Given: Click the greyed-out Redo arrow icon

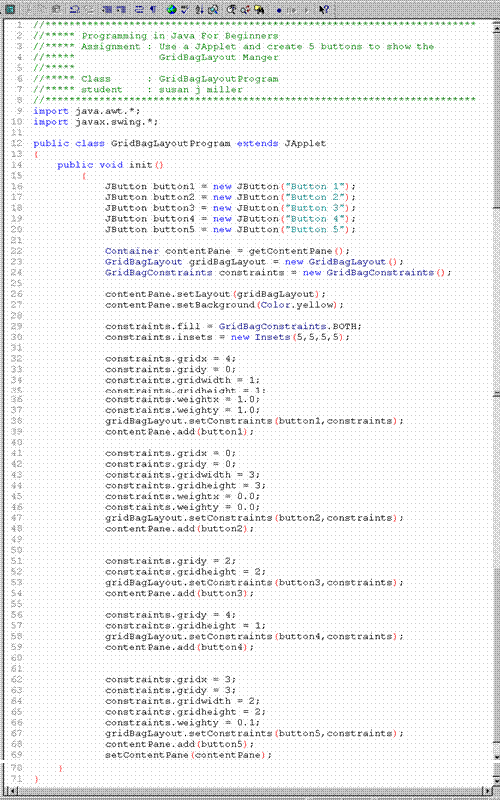Looking at the screenshot, I should [x=89, y=9].
